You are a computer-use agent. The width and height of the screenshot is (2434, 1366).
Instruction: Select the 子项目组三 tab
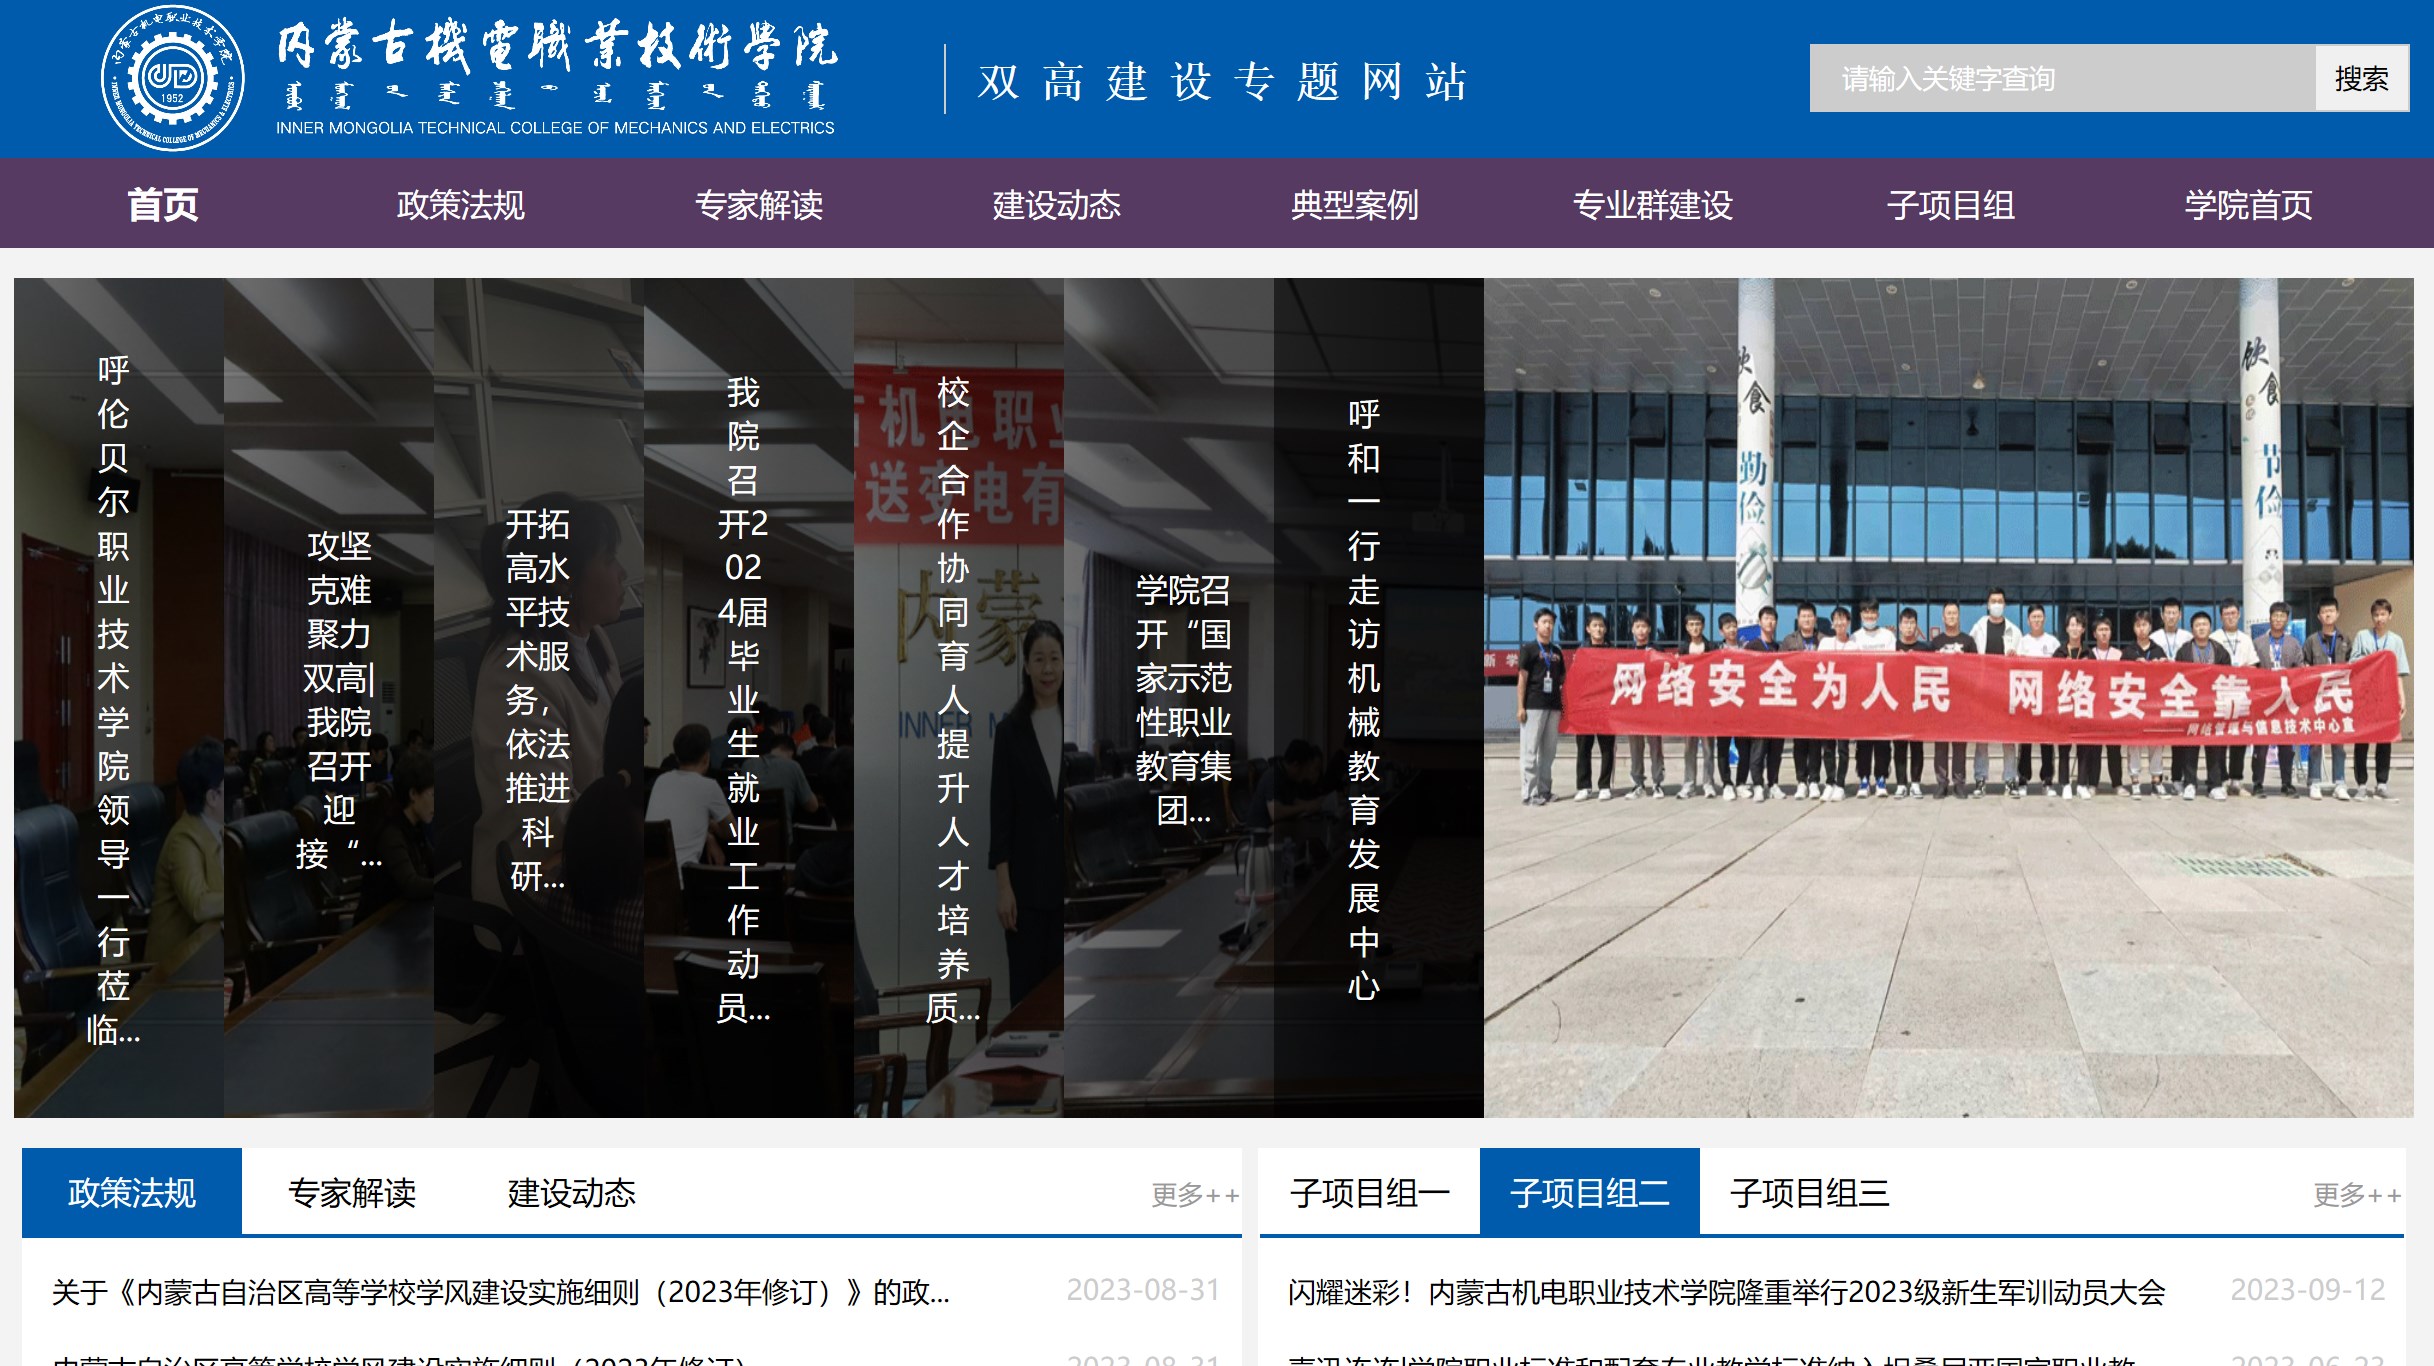1809,1192
